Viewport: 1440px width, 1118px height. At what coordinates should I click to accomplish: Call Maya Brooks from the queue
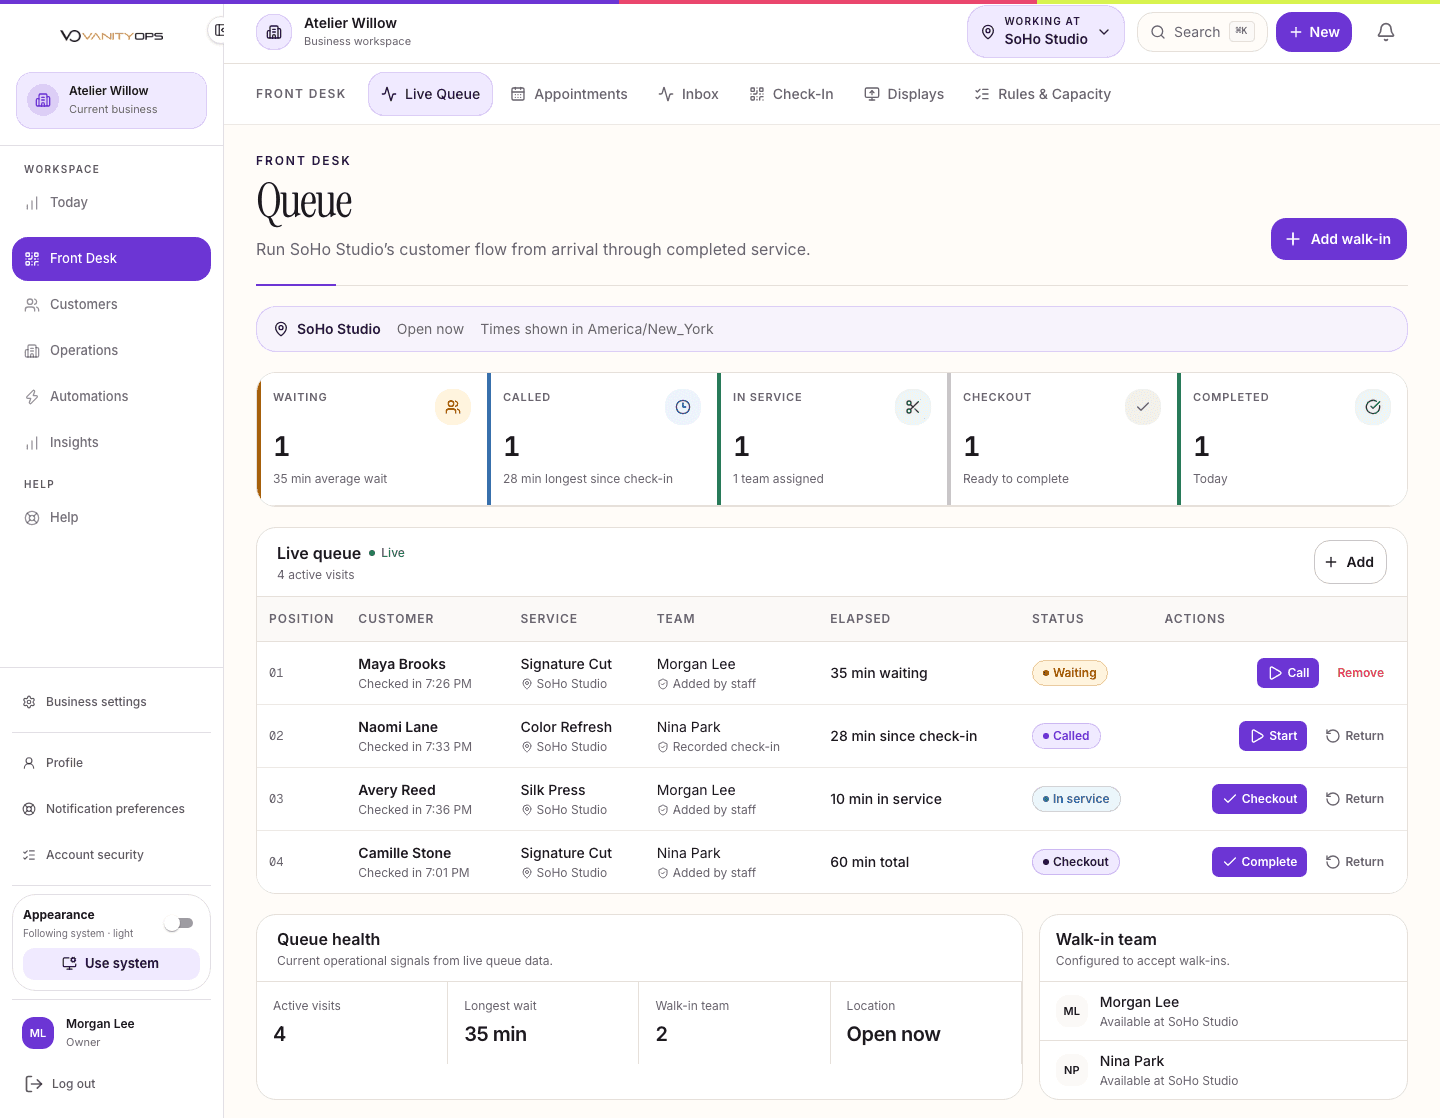coord(1288,673)
